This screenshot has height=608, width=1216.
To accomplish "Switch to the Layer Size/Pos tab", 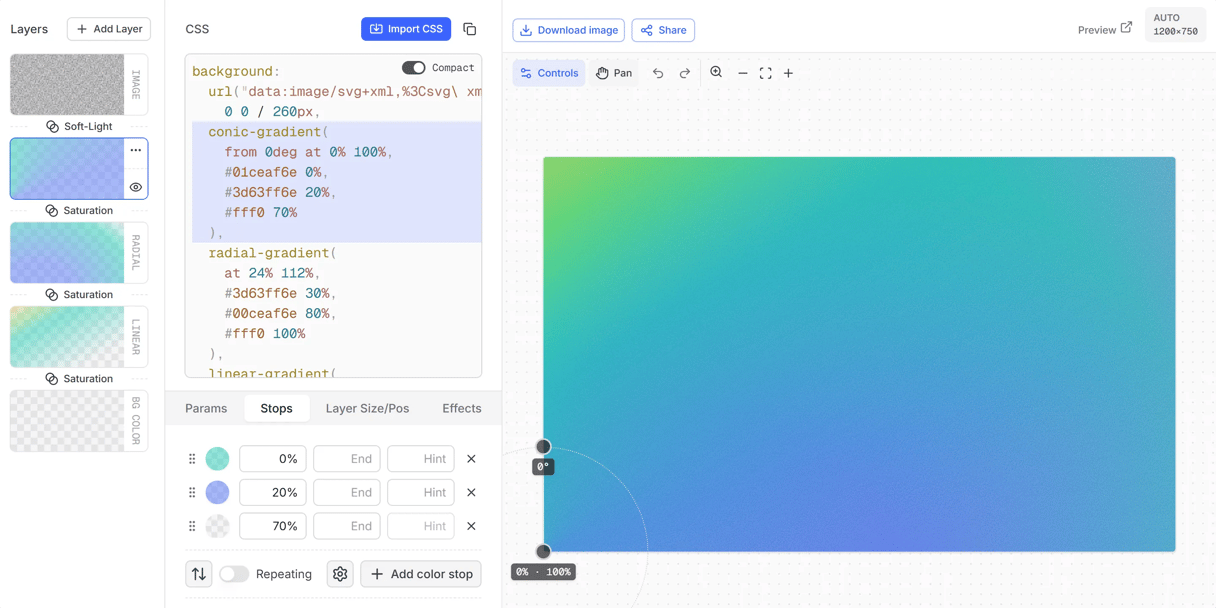I will pos(368,408).
